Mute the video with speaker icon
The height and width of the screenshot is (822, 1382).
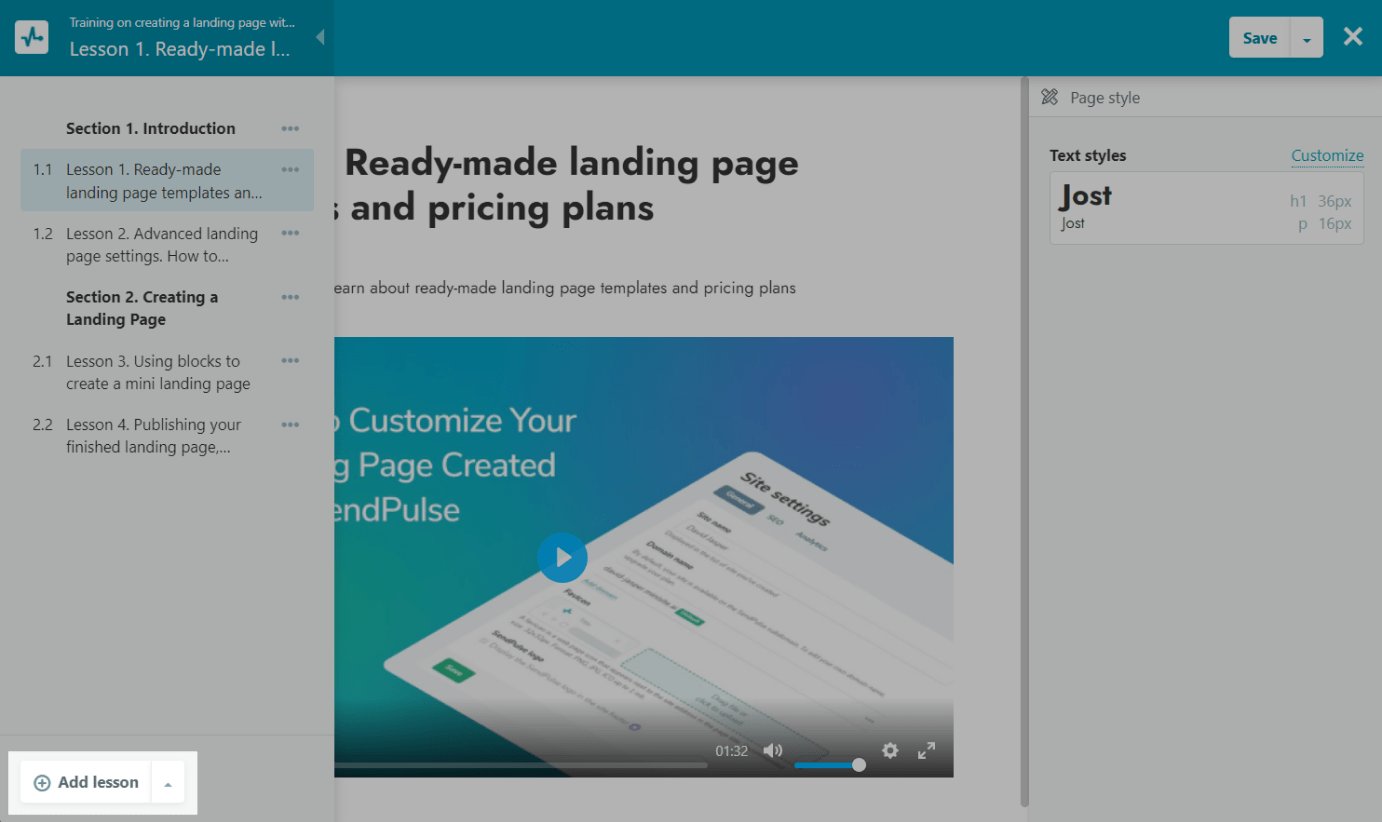pyautogui.click(x=773, y=751)
